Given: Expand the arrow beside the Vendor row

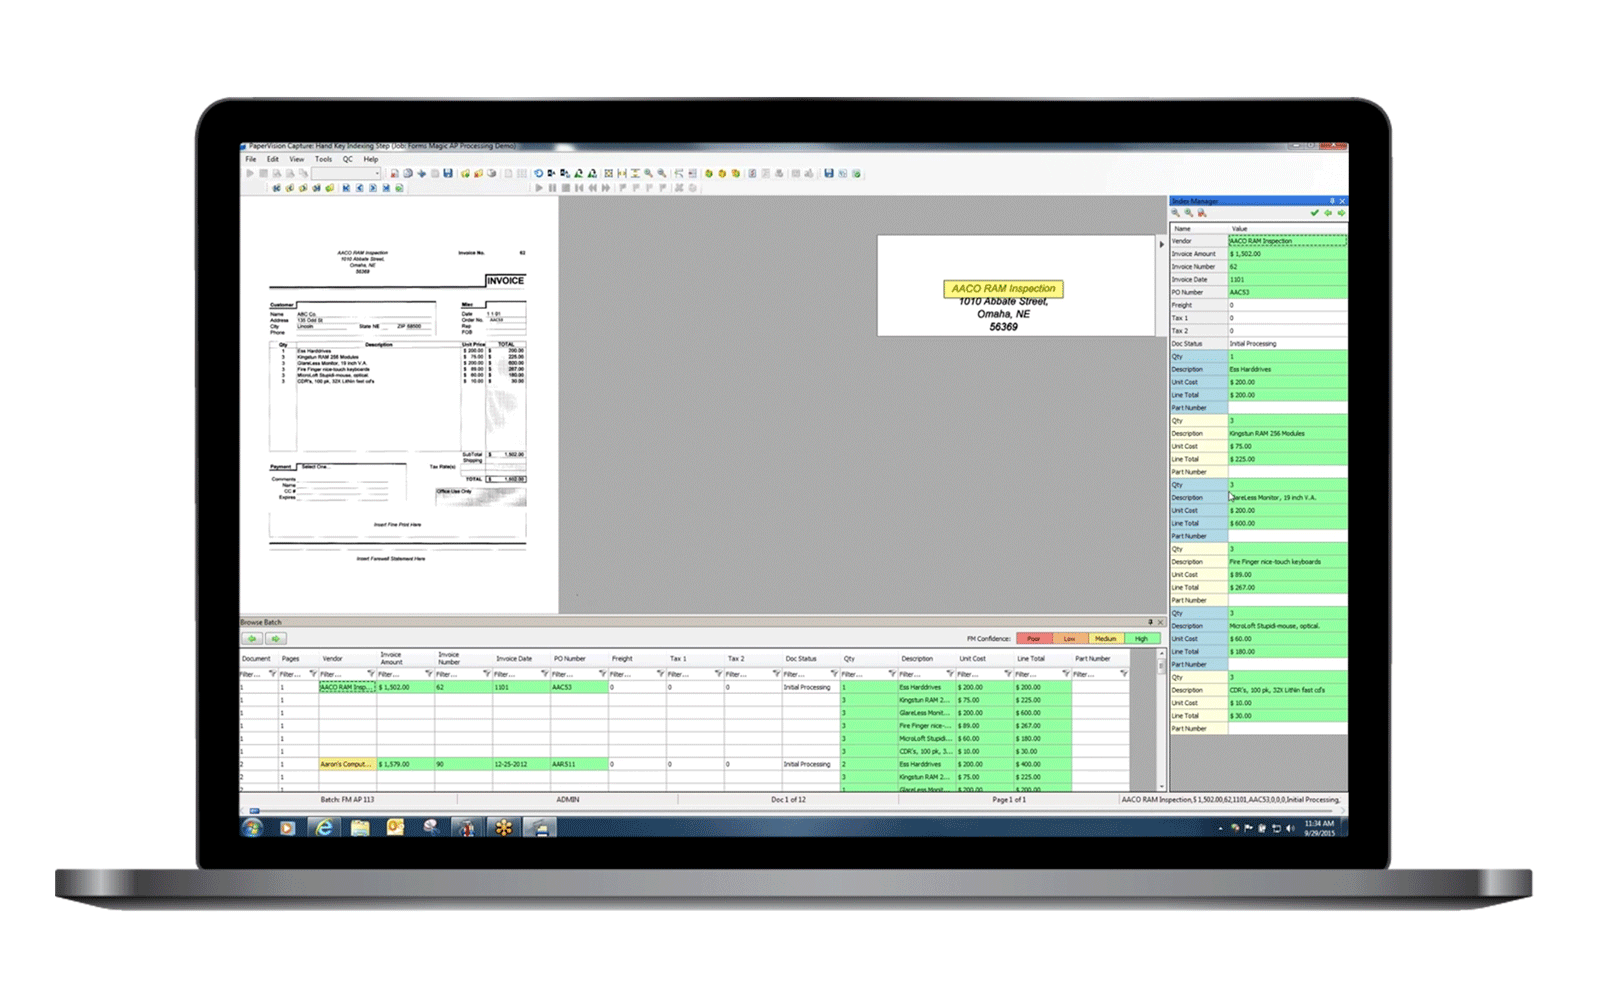Looking at the screenshot, I should 1161,244.
